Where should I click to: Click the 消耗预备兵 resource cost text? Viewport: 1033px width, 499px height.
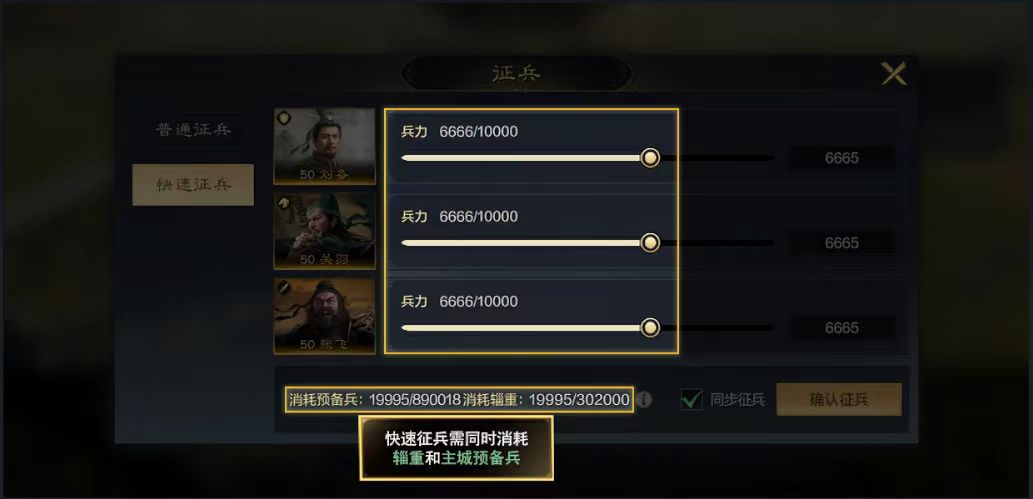tap(375, 399)
